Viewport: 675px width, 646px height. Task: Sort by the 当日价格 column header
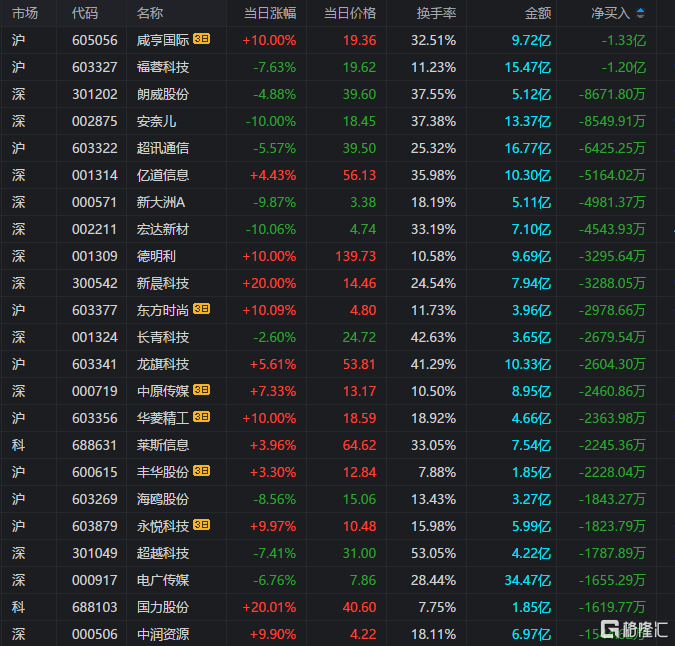click(x=350, y=13)
